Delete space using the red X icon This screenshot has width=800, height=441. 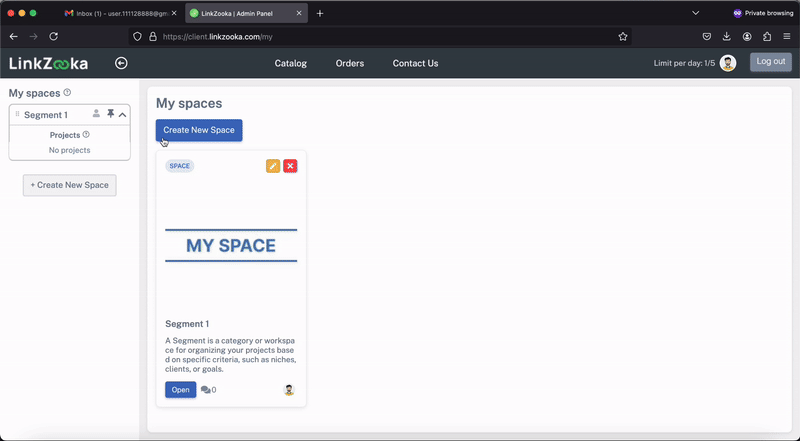(x=290, y=166)
